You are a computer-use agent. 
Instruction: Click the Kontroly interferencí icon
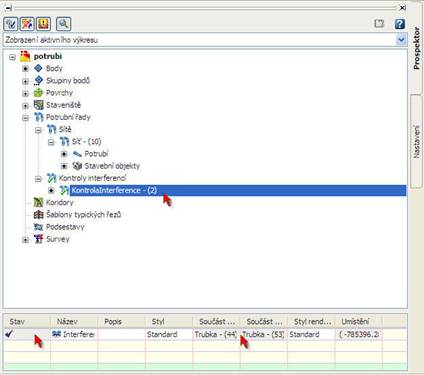click(51, 178)
